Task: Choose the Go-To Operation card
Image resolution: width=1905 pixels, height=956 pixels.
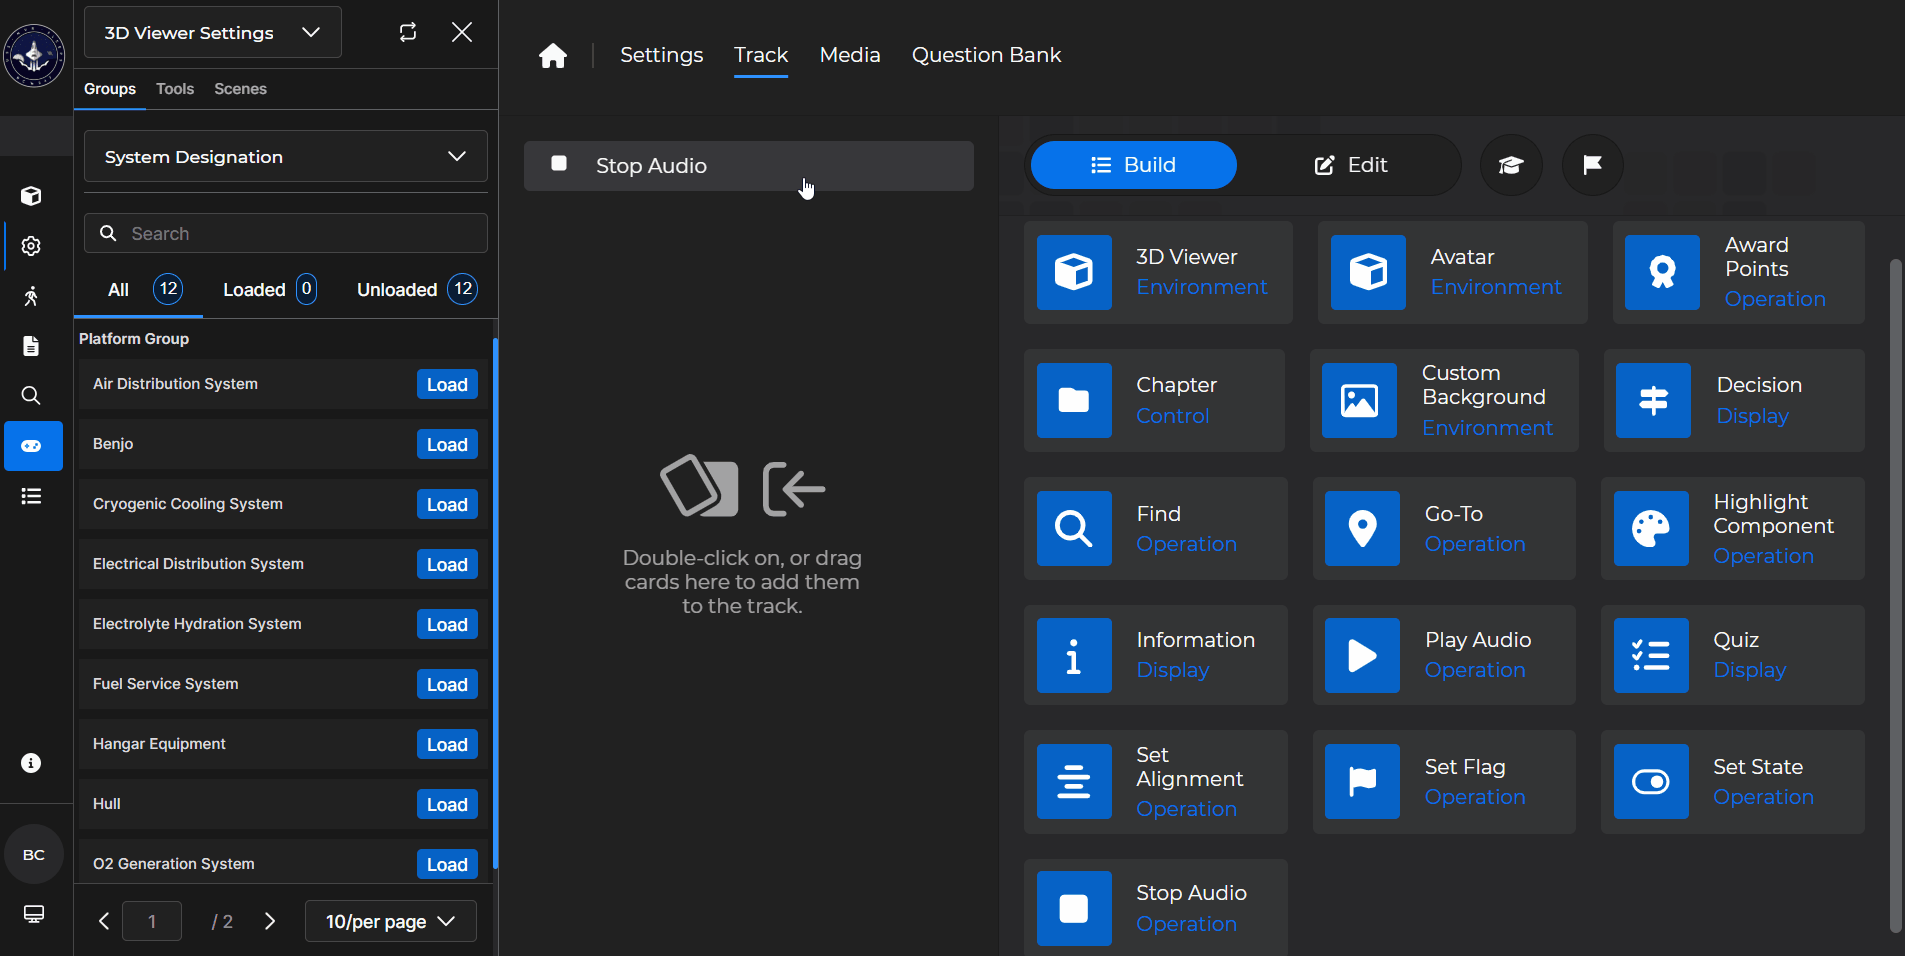Action: [1444, 528]
